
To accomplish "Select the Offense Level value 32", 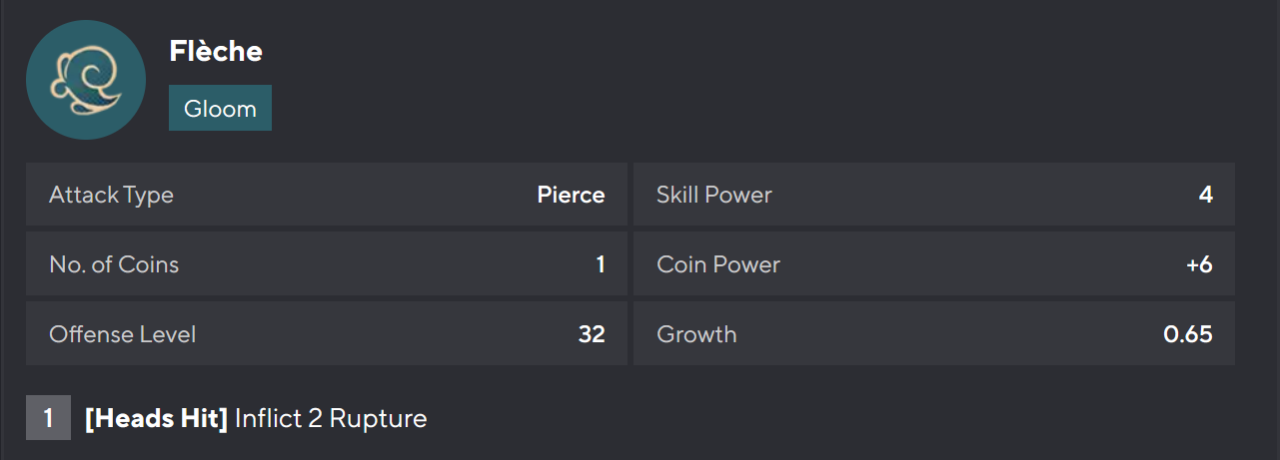I will tap(591, 334).
